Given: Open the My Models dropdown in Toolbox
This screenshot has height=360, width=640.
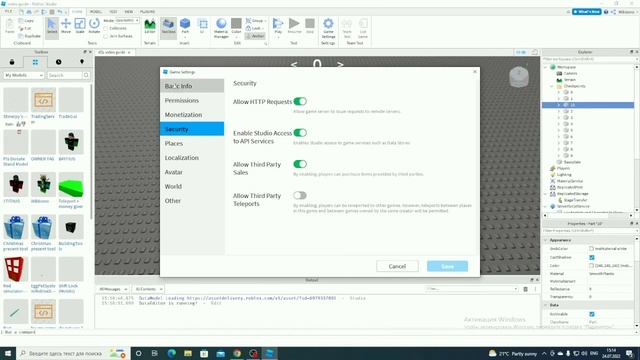Looking at the screenshot, I should pyautogui.click(x=24, y=75).
